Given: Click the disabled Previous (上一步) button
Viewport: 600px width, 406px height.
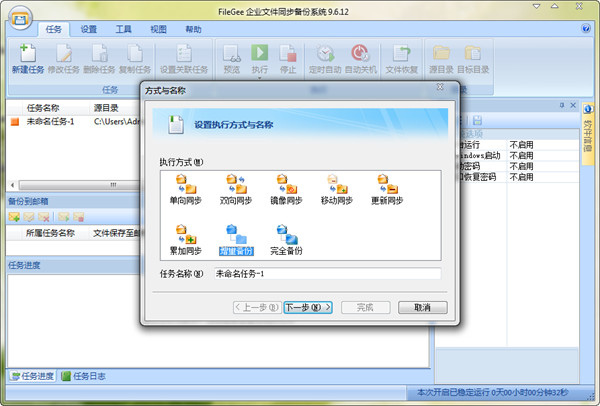Looking at the screenshot, I should [x=257, y=307].
